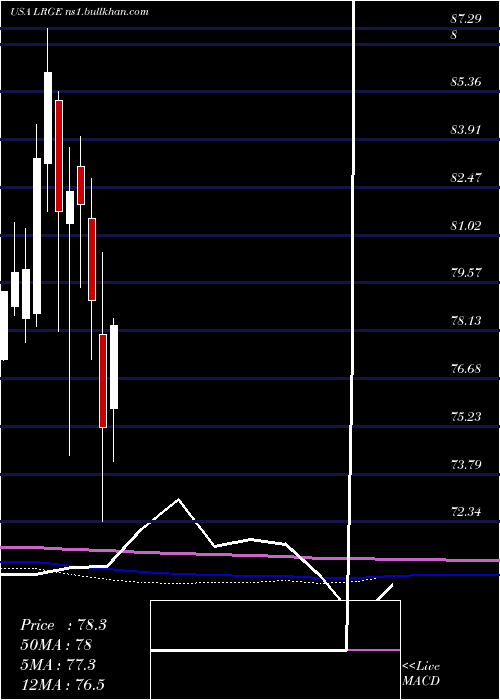Click the '<<Live MACD' label
Image resolution: width=500 pixels, height=700 pixels.
pos(421,674)
